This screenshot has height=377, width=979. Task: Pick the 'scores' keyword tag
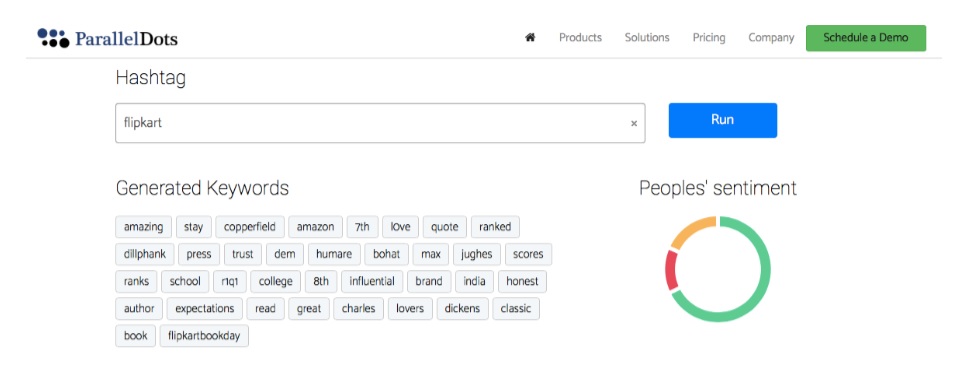528,254
